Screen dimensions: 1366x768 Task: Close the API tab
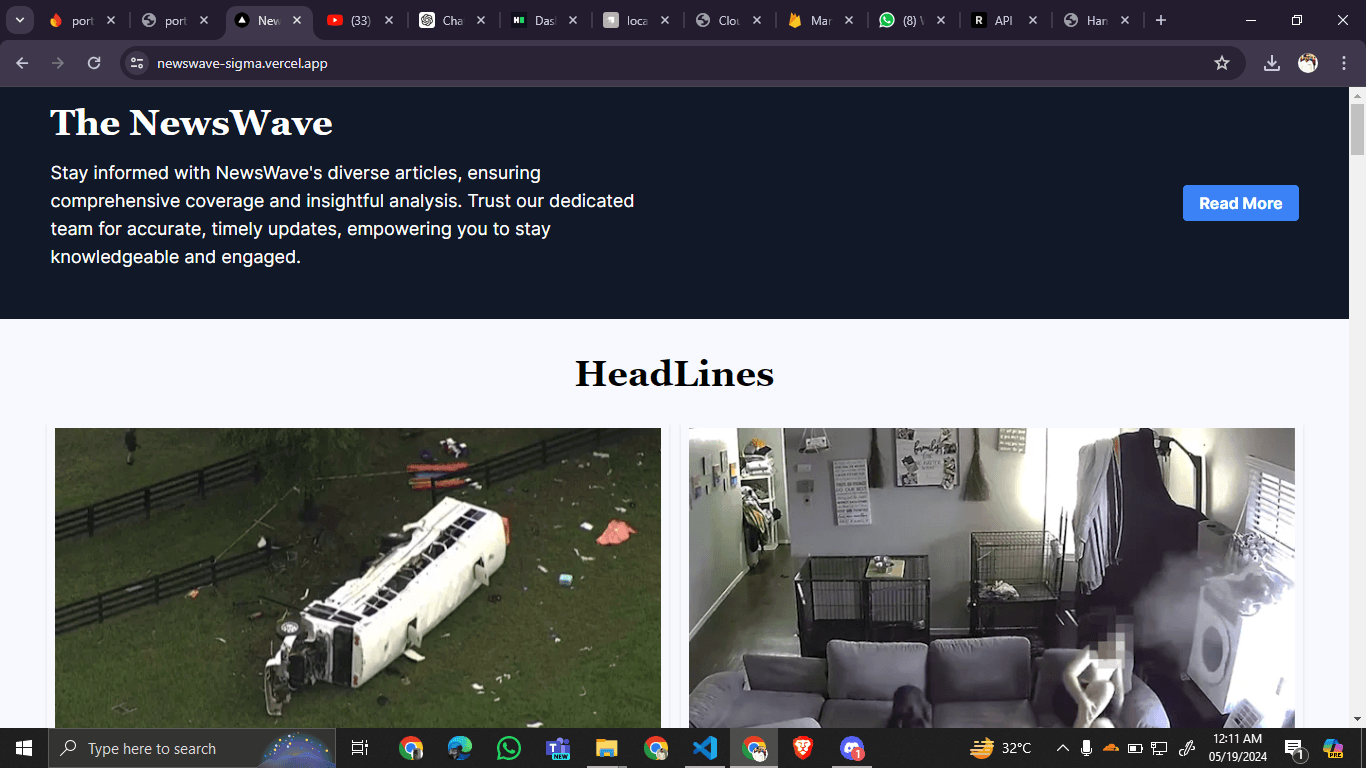pyautogui.click(x=1033, y=20)
